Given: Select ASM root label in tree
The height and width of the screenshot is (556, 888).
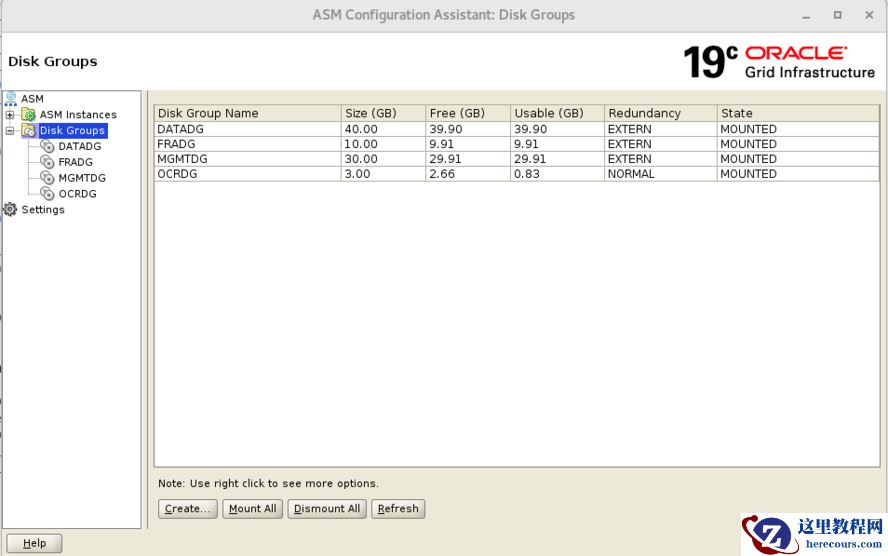Looking at the screenshot, I should [x=32, y=99].
